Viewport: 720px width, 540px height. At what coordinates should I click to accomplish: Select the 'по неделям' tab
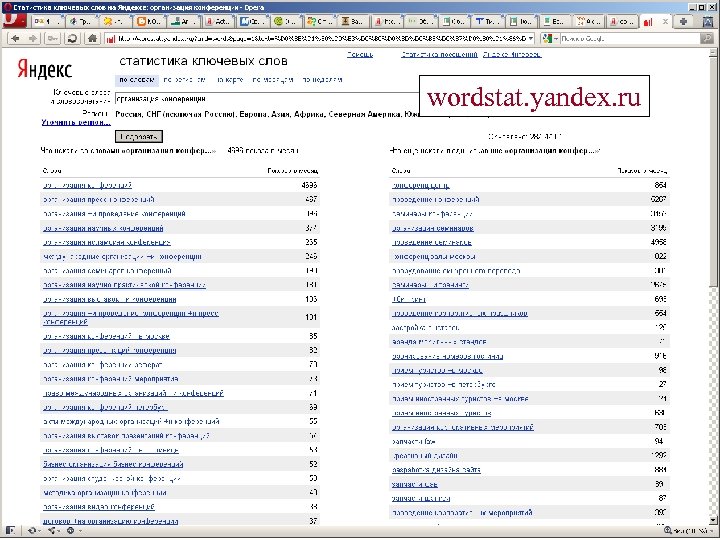[x=322, y=80]
